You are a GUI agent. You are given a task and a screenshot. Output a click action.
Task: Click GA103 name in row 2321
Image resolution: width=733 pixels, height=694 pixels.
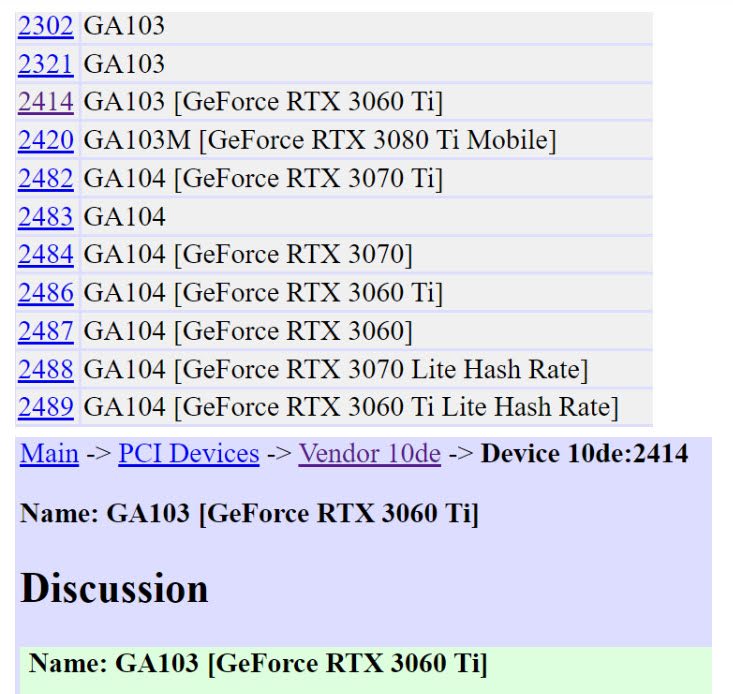tap(124, 64)
